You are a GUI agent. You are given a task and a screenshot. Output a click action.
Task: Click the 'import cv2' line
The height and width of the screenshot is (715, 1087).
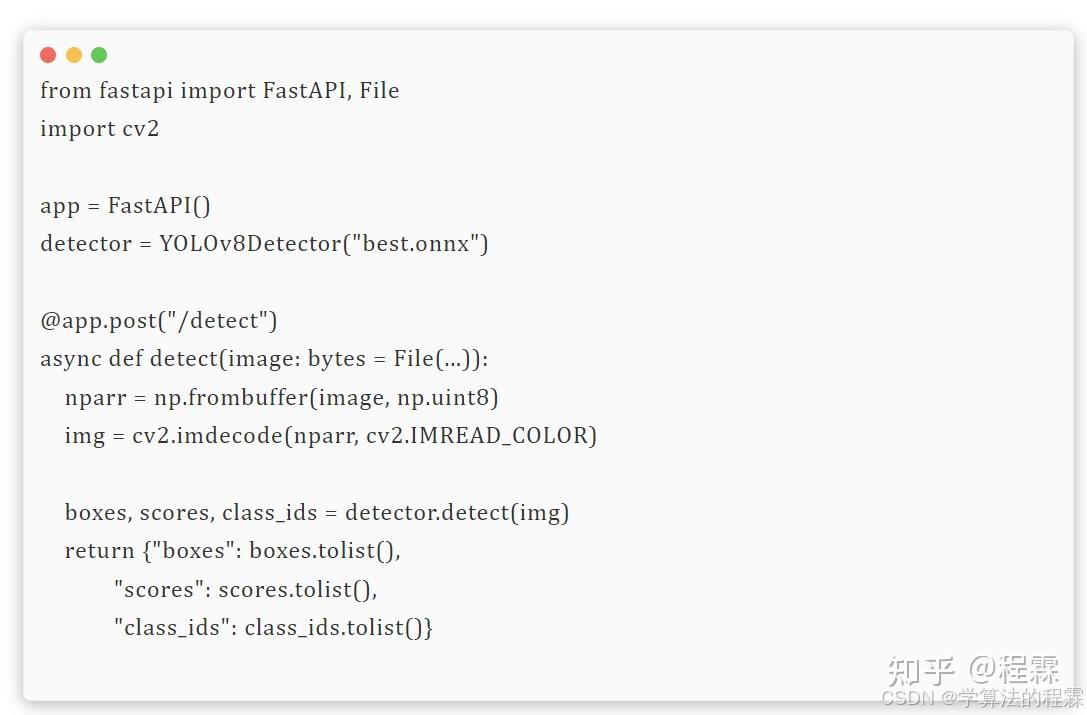pyautogui.click(x=100, y=129)
